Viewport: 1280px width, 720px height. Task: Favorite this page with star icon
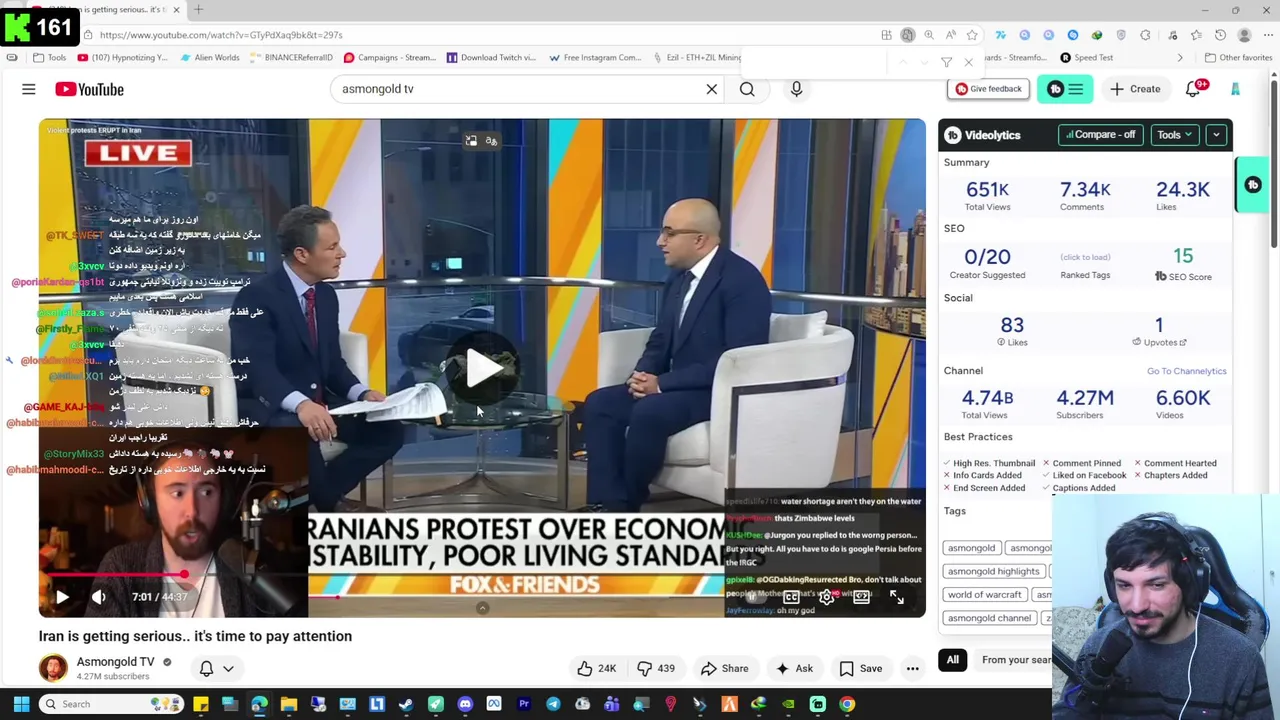pyautogui.click(x=971, y=35)
